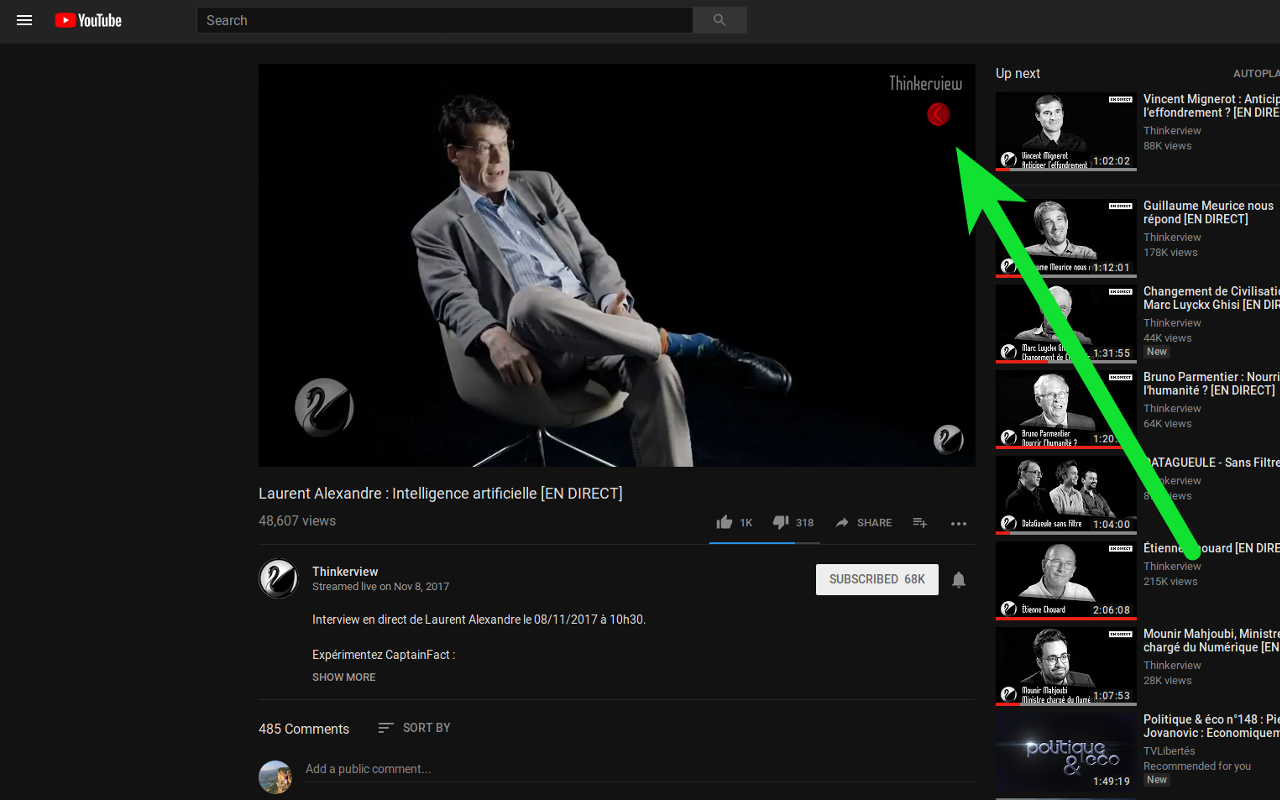Image resolution: width=1280 pixels, height=800 pixels.
Task: Click the Vincent Mignerot video thumbnail
Action: [x=1066, y=131]
